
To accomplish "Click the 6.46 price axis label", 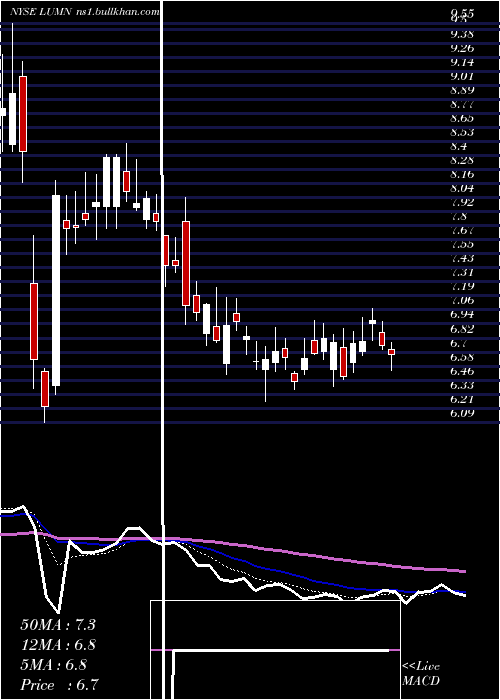I will point(462,371).
